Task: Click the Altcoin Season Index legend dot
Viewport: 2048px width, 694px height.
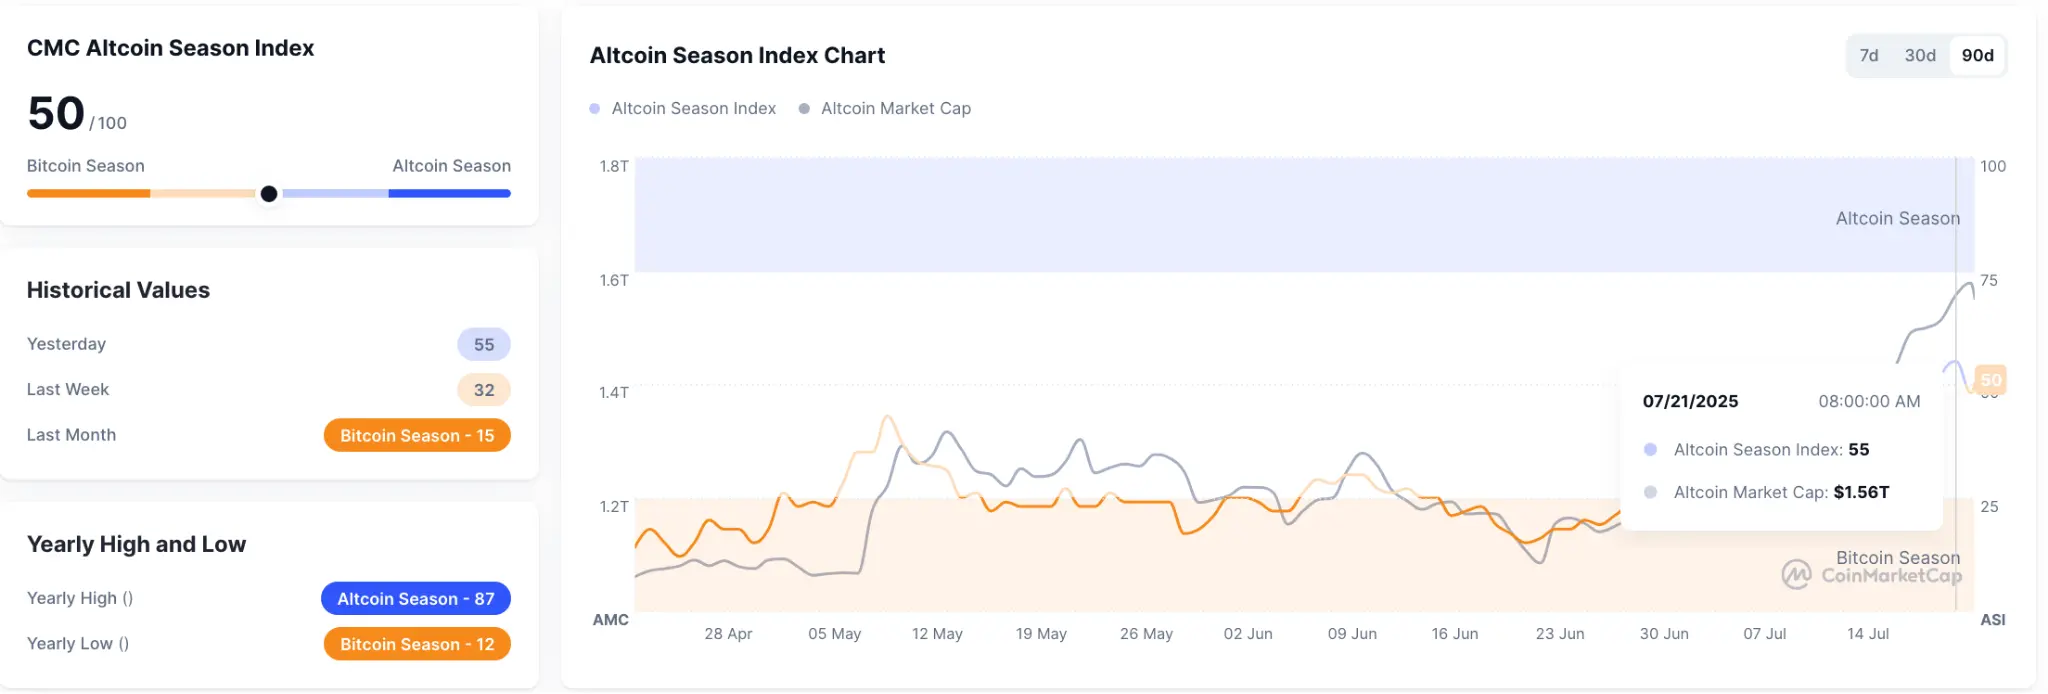Action: pos(595,108)
